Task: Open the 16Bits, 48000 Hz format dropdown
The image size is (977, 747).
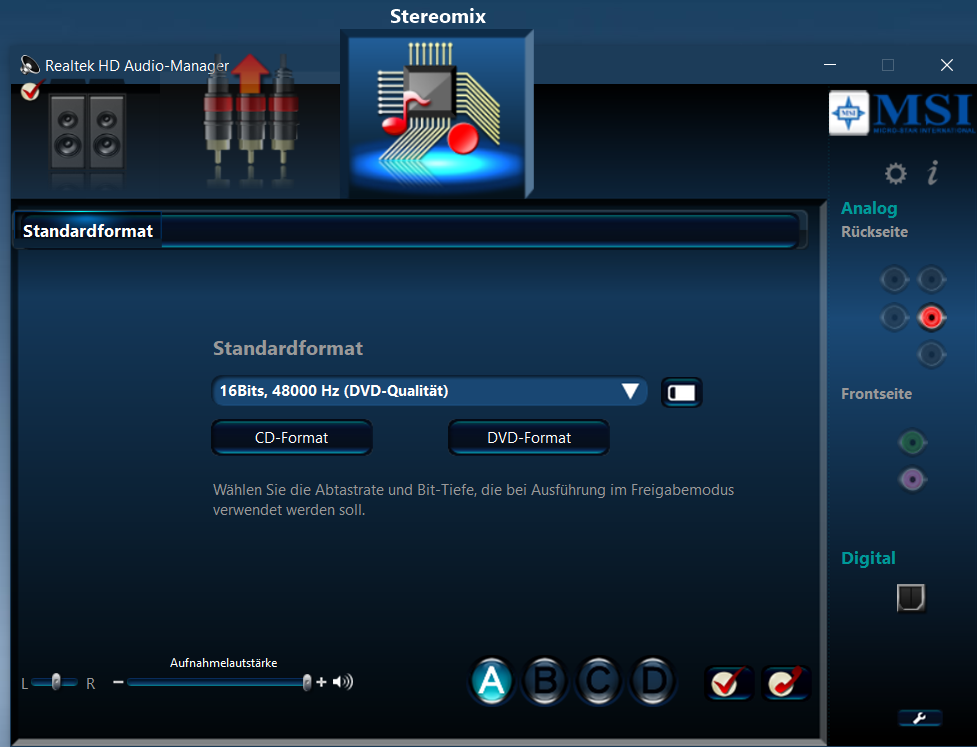Action: 429,391
